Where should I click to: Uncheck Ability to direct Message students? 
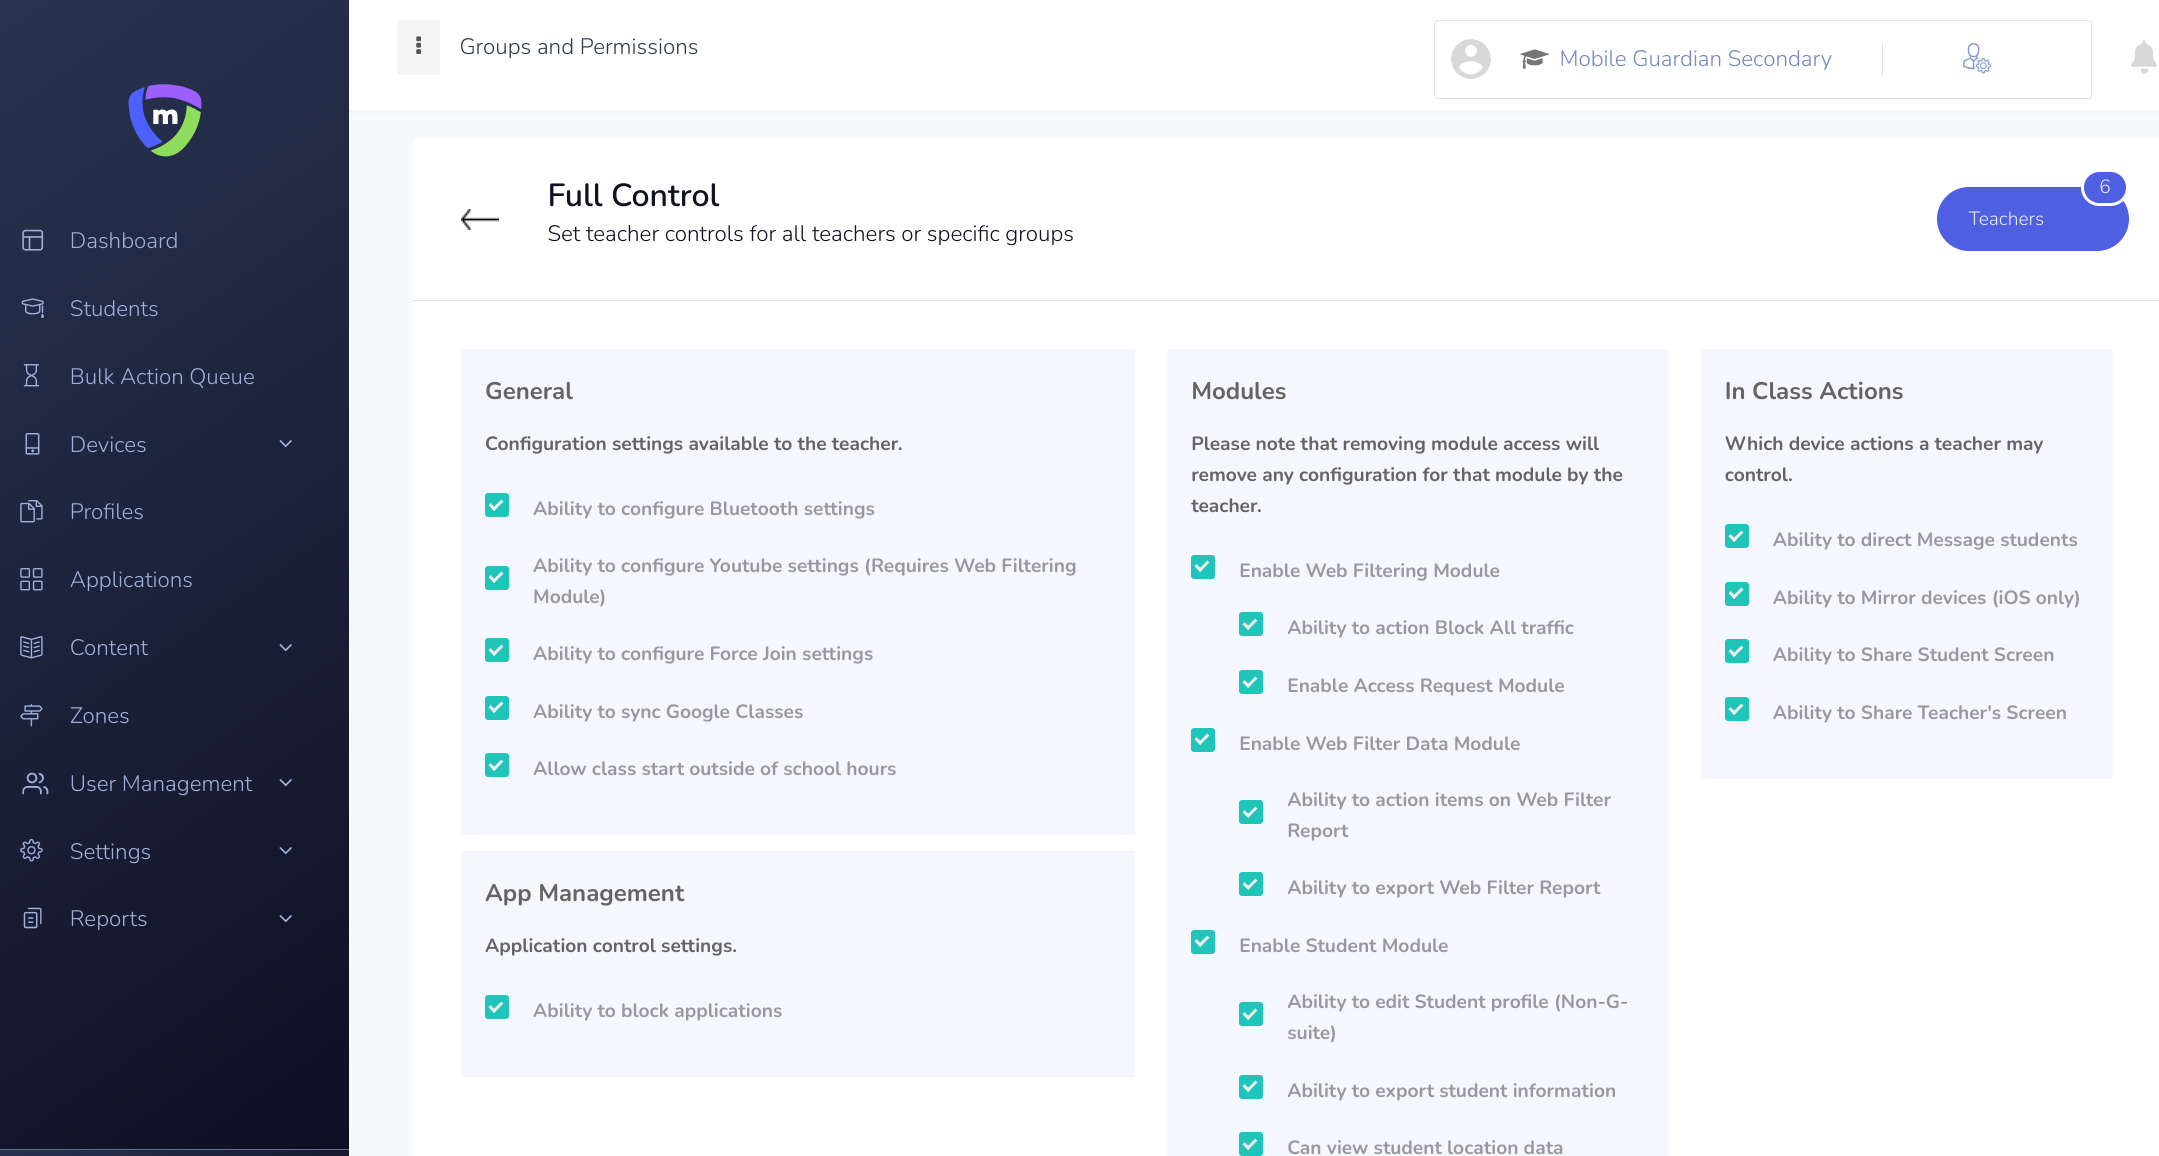point(1737,537)
